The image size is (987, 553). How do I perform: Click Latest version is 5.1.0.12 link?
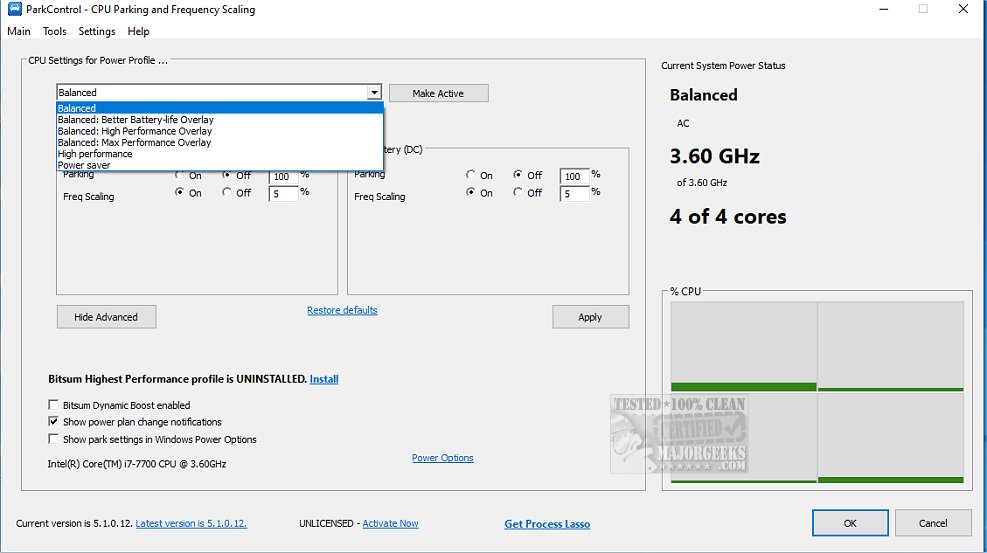coord(191,523)
